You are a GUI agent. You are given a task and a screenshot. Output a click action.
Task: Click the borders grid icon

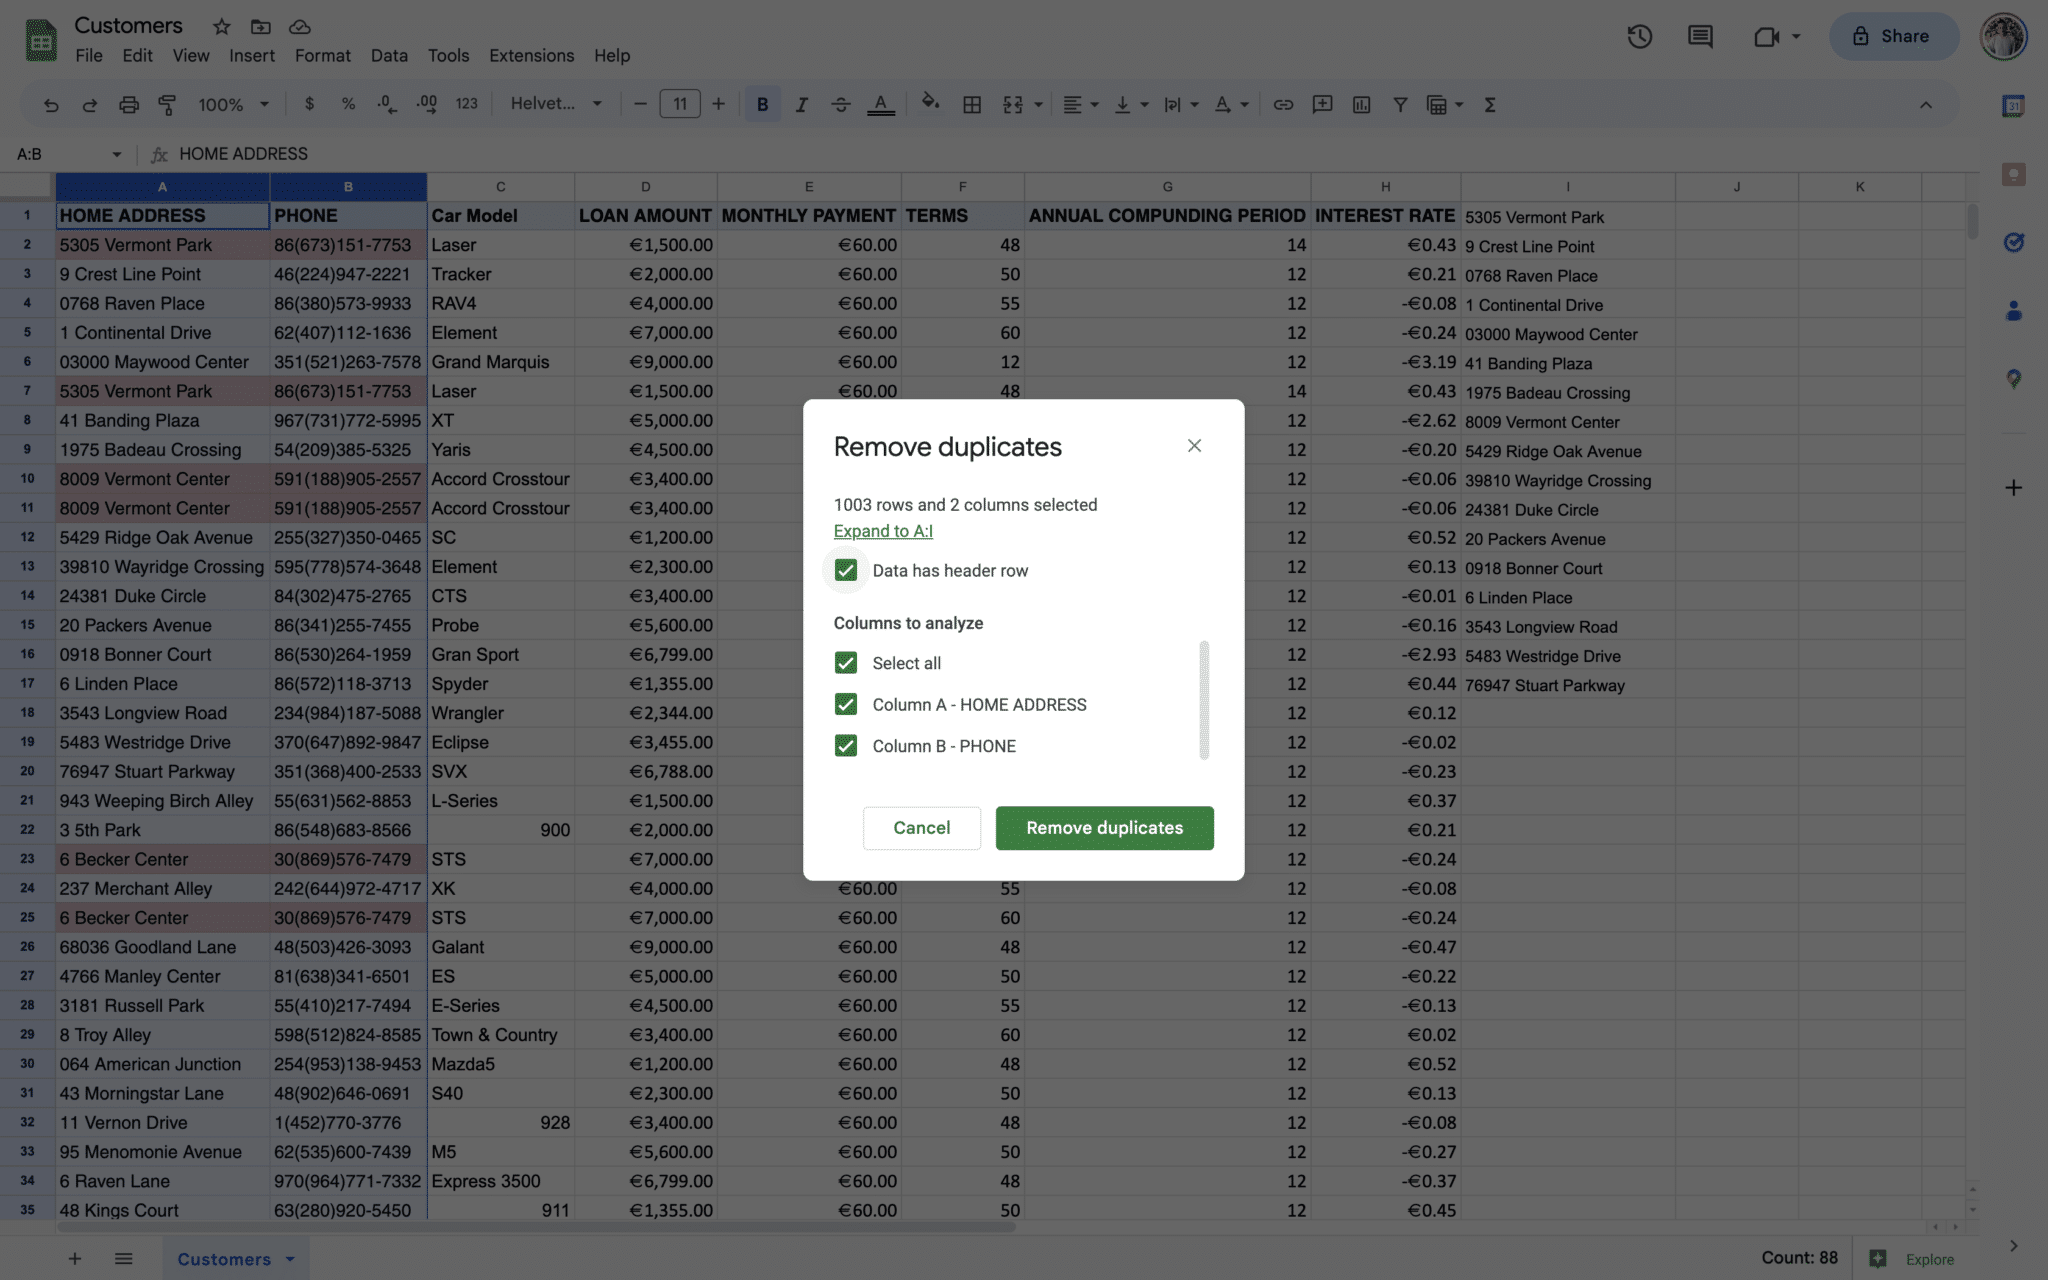click(971, 104)
